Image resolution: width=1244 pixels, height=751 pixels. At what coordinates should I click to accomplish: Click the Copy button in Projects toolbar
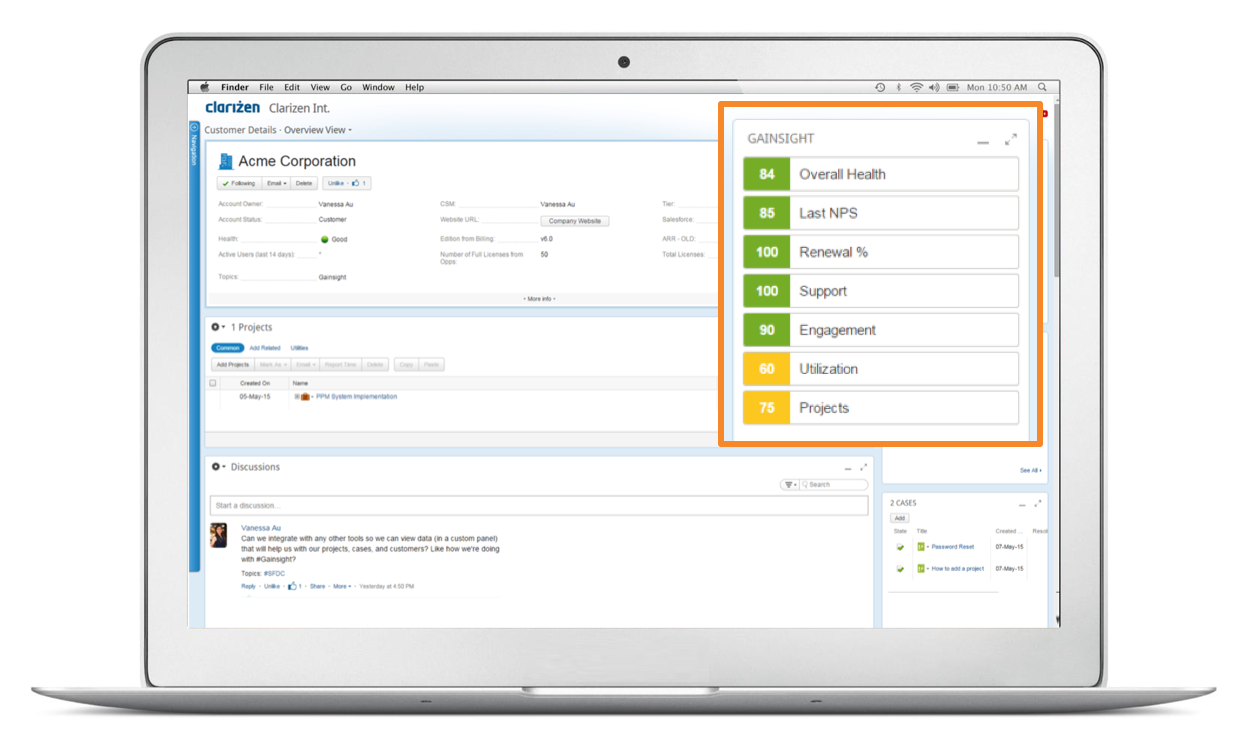tap(407, 365)
